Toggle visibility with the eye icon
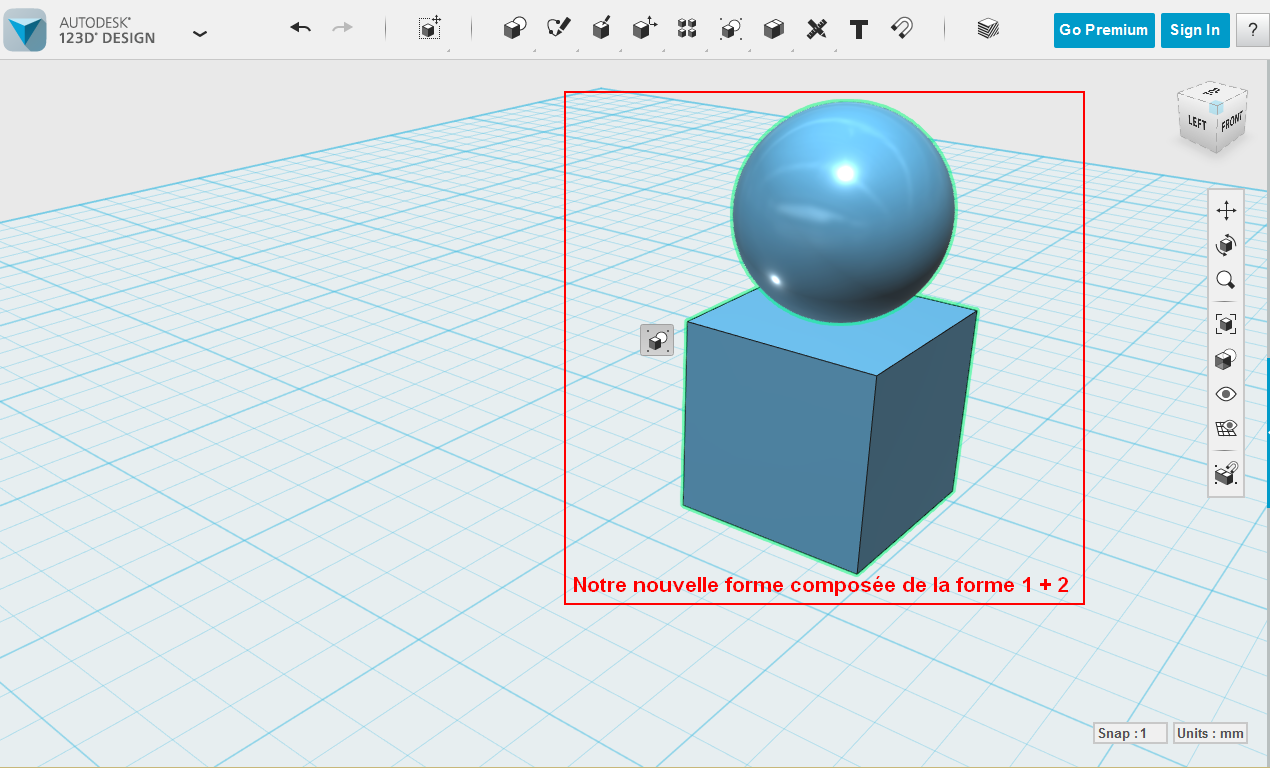Image resolution: width=1270 pixels, height=768 pixels. (x=1226, y=394)
